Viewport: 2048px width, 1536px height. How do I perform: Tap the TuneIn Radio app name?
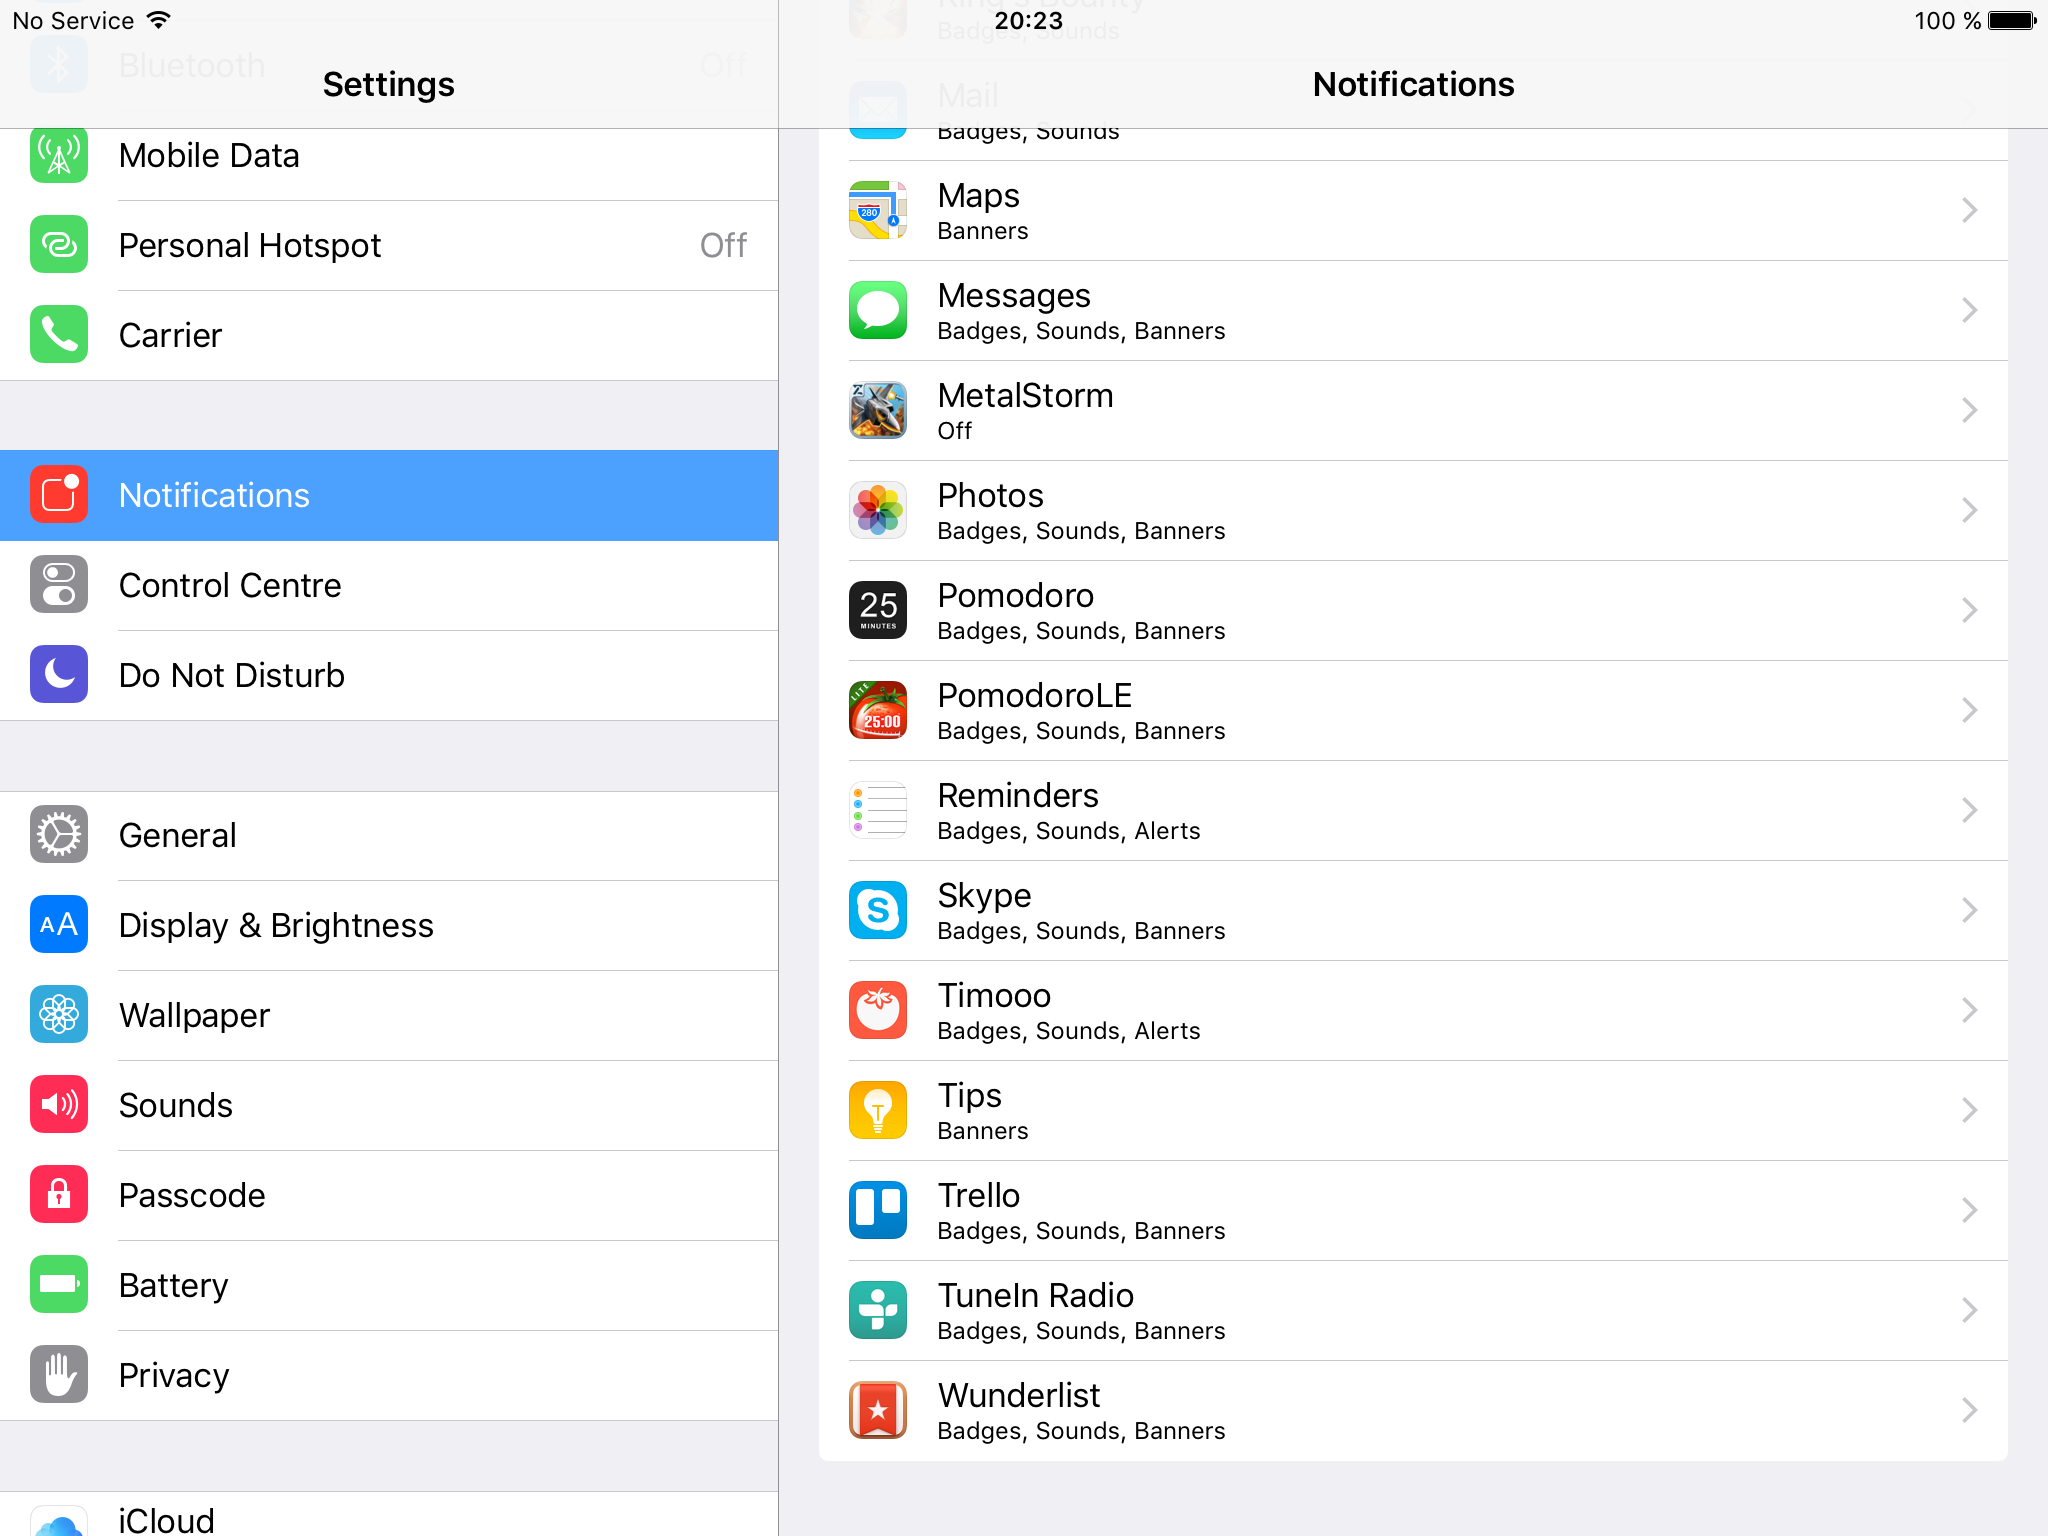pyautogui.click(x=1036, y=1295)
